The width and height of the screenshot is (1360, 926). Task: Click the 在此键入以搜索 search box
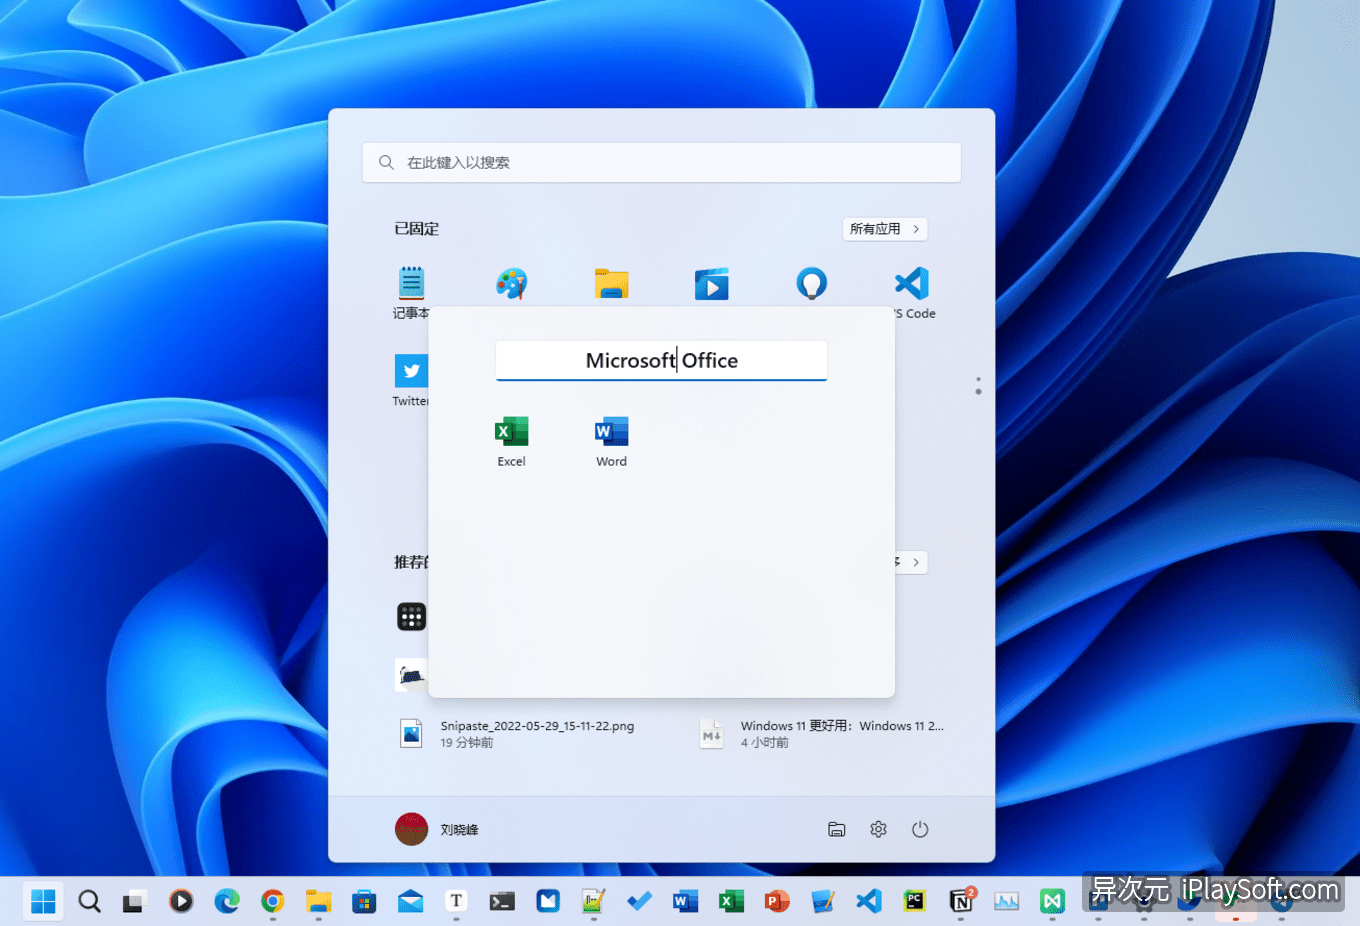(x=661, y=162)
